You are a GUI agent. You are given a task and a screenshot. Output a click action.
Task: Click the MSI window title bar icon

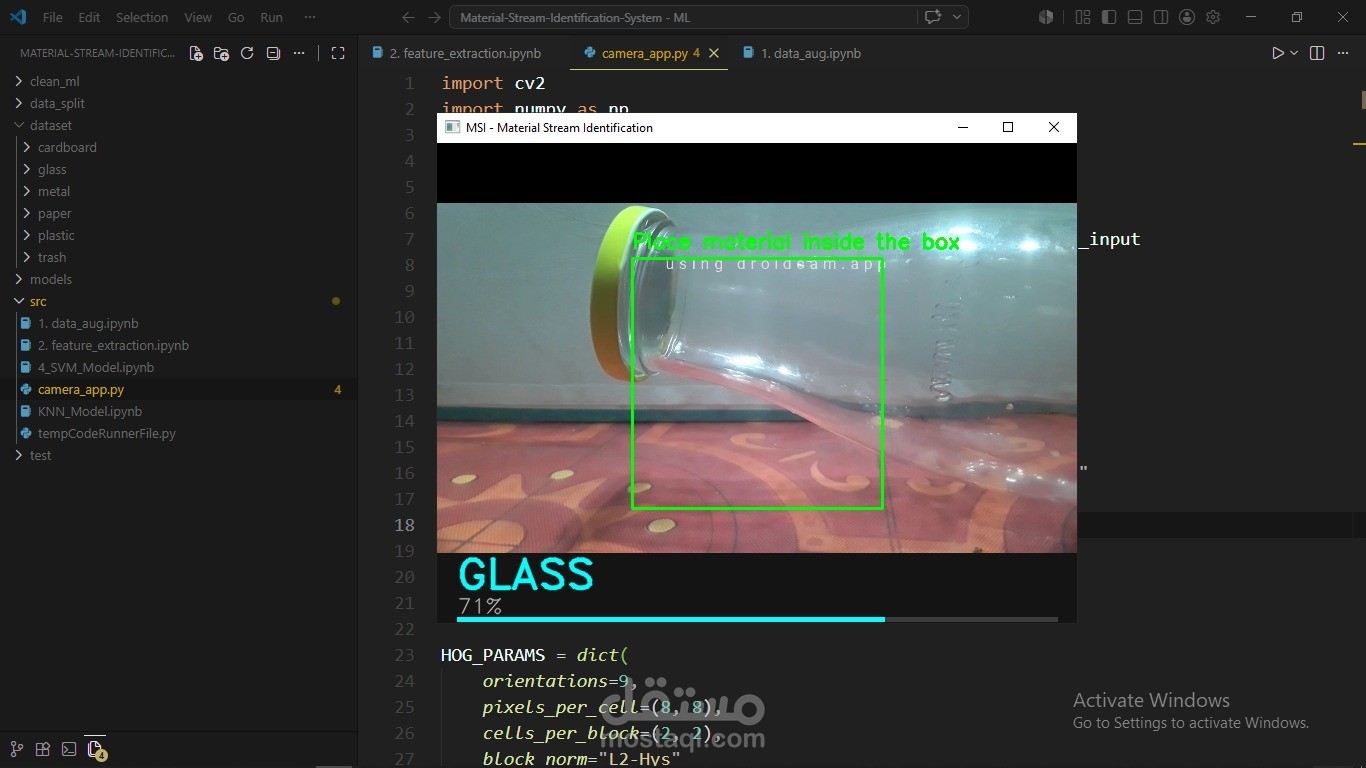click(452, 127)
